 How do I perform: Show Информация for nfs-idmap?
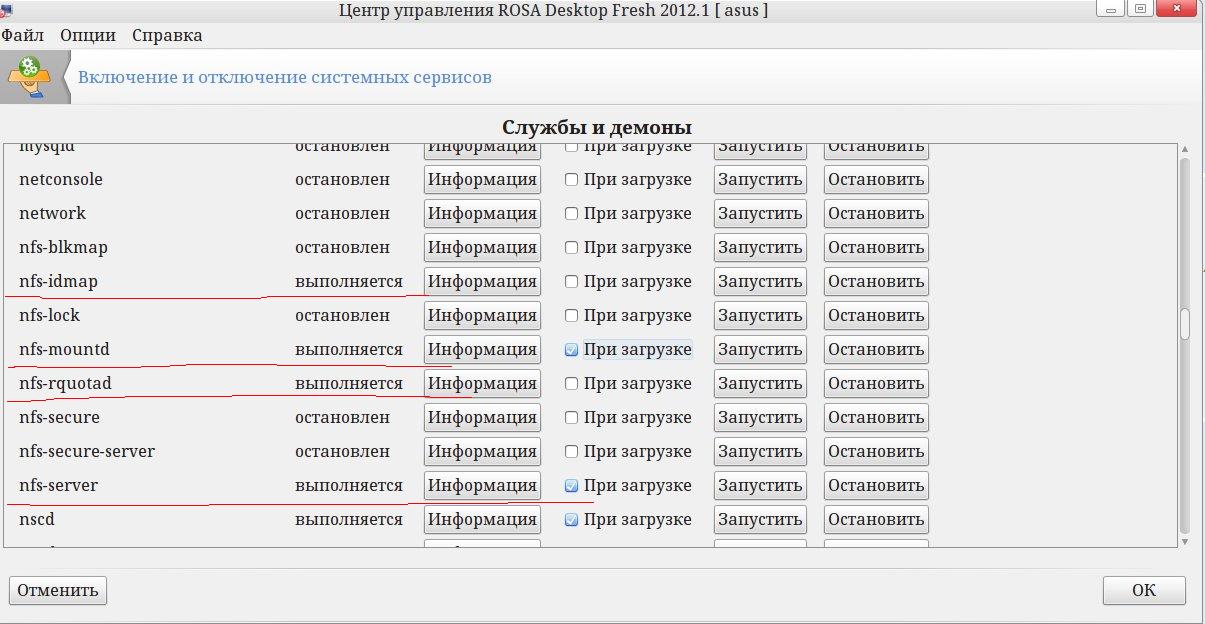click(482, 282)
